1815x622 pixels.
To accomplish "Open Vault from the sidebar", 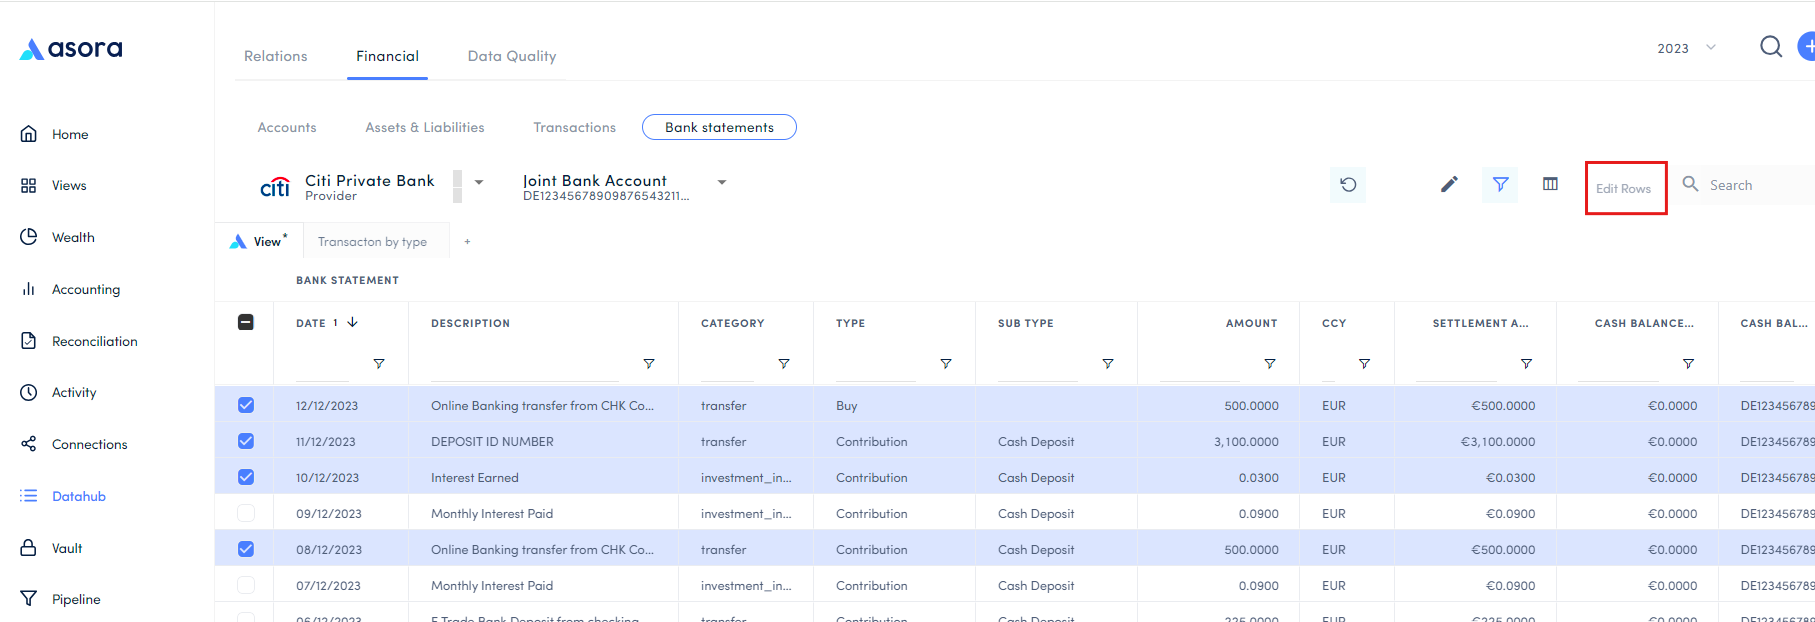I will [67, 548].
